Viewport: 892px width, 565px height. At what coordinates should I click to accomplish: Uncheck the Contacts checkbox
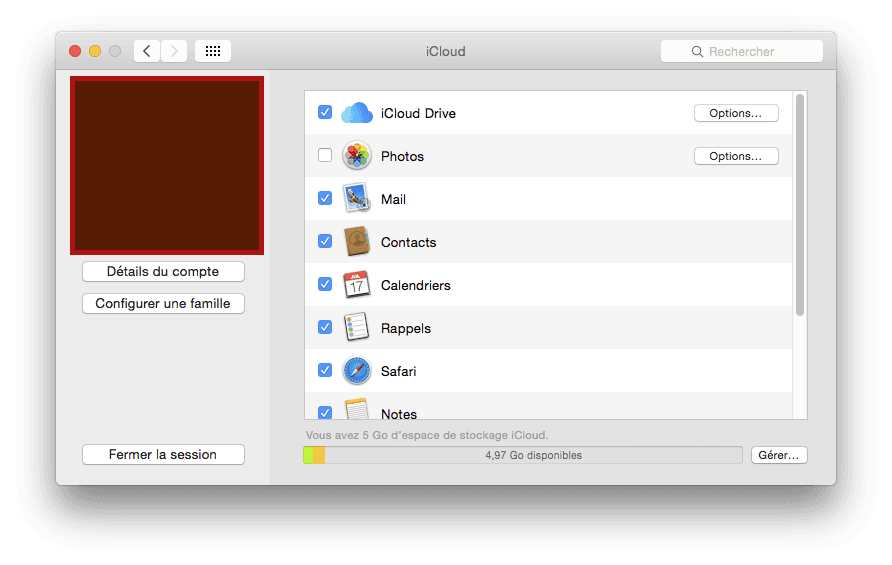click(325, 241)
